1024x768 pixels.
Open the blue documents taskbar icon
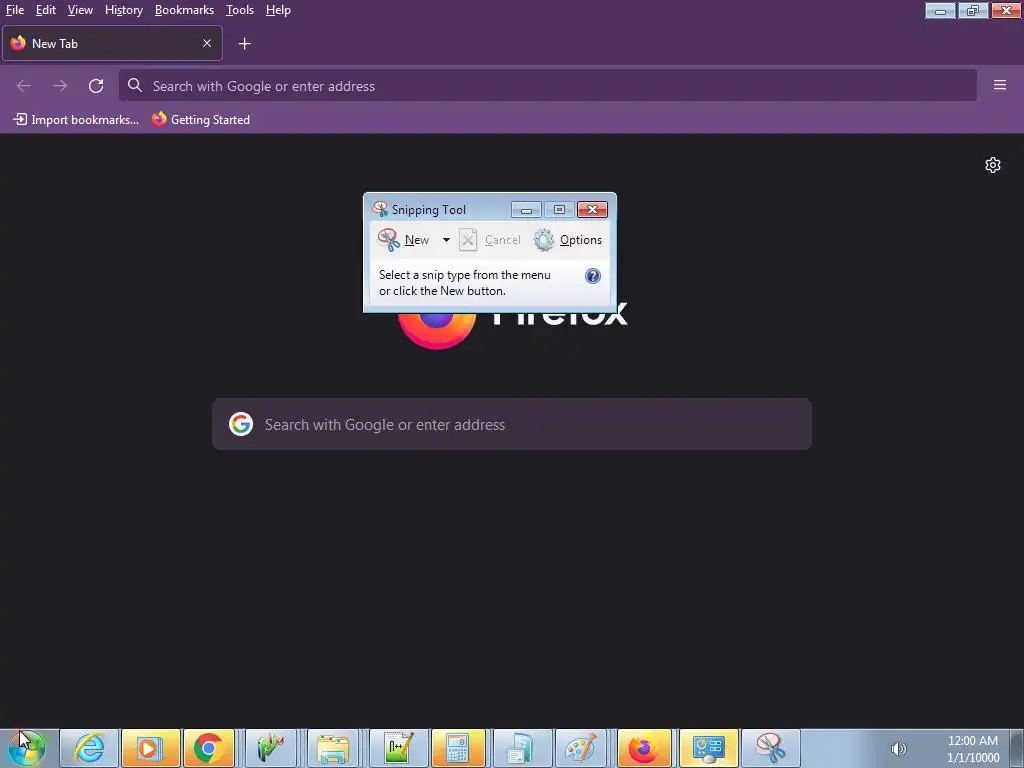click(520, 748)
